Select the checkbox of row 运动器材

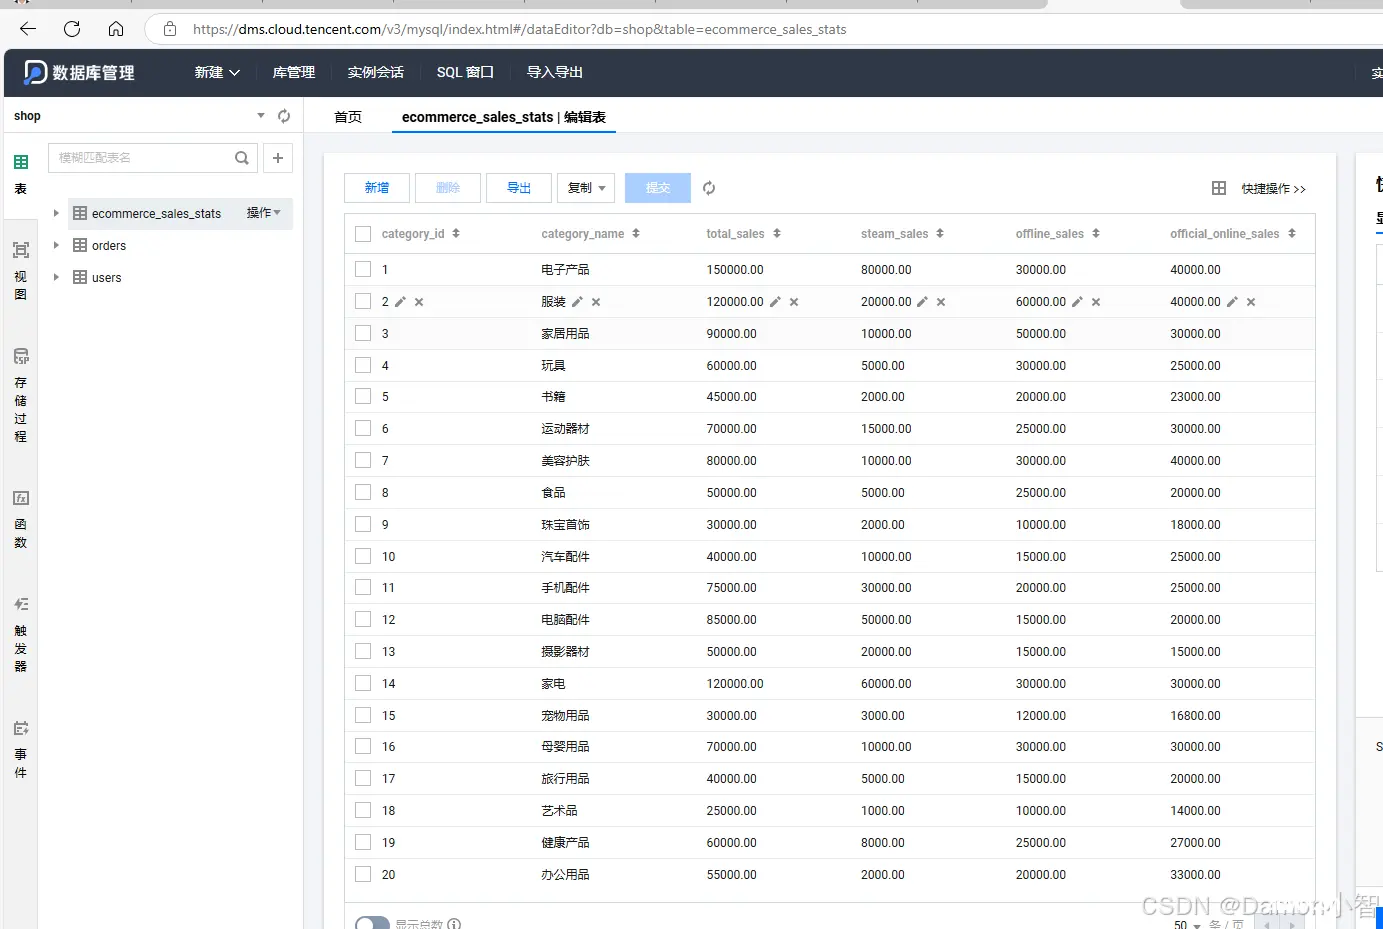(363, 429)
